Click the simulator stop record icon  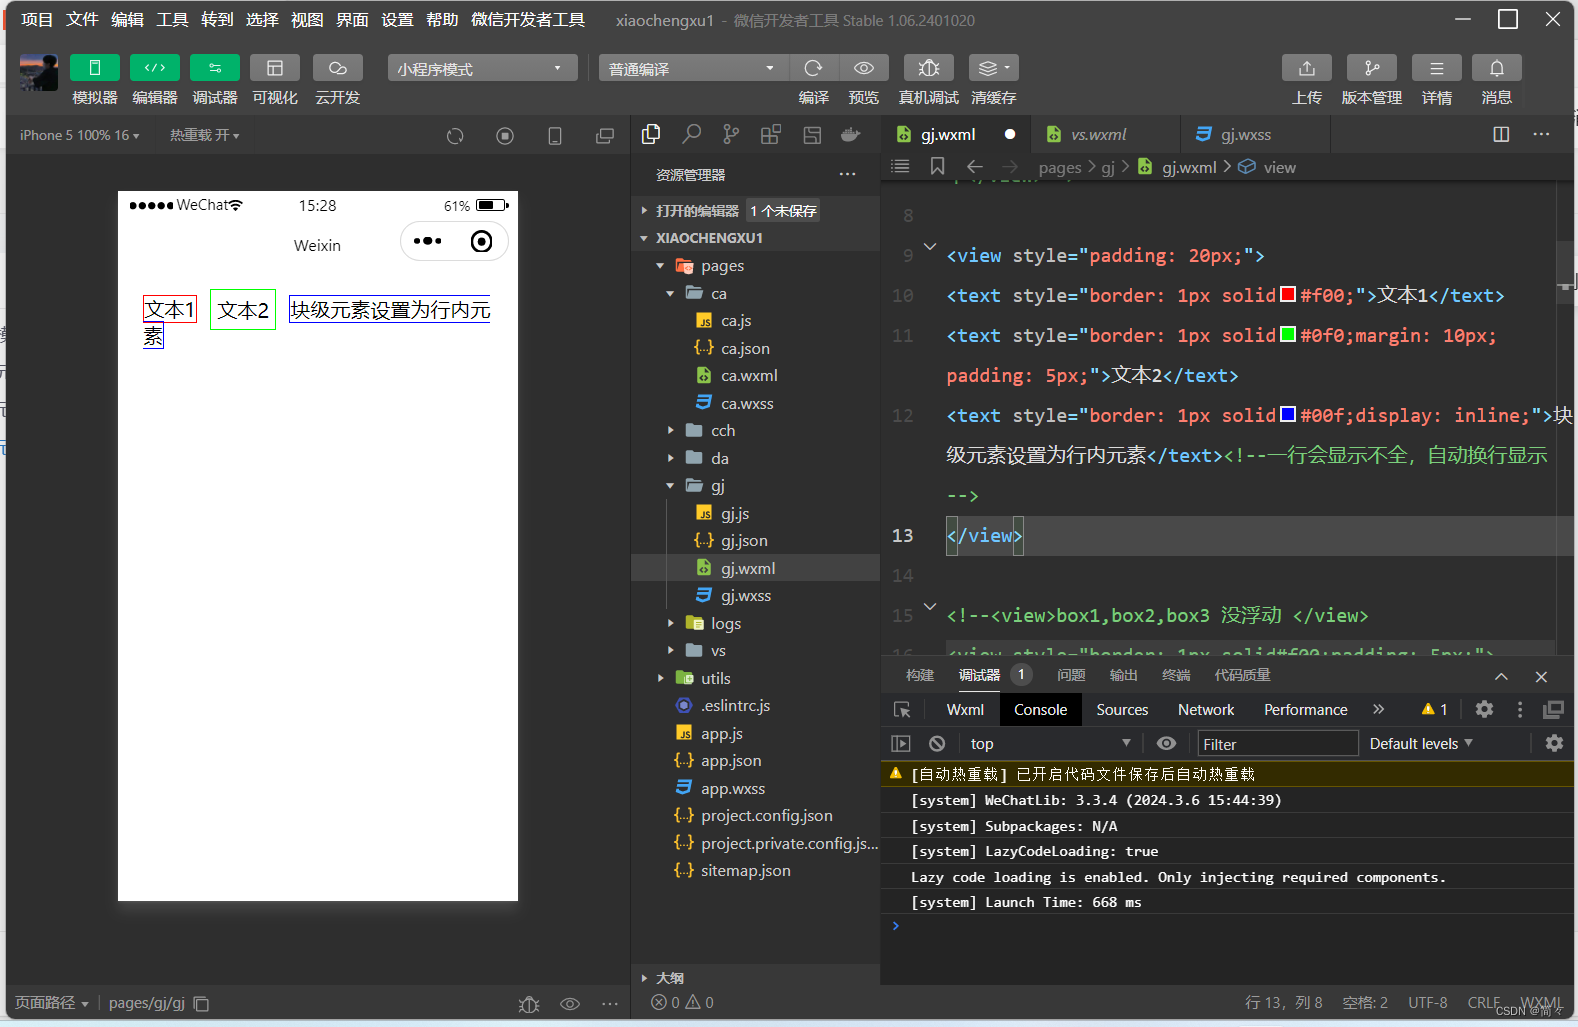505,136
